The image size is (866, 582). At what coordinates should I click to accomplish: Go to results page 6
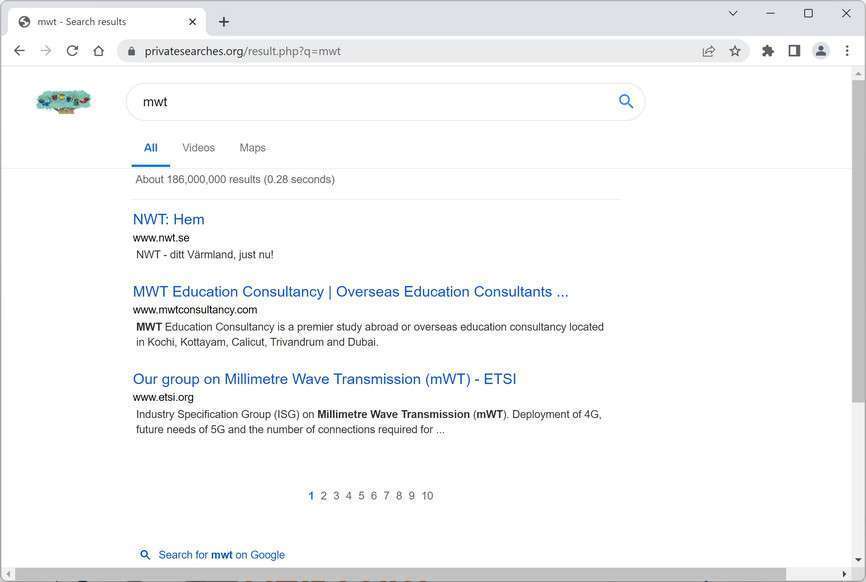point(374,496)
